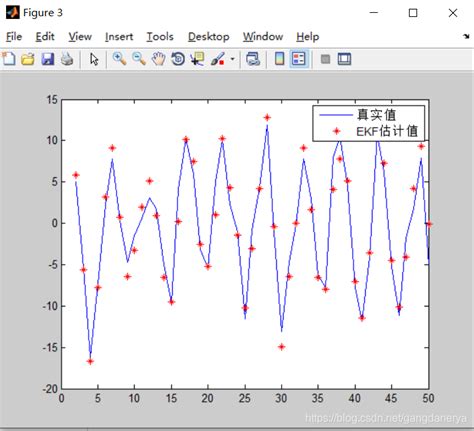Click x-axis tick label 15

pos(171,398)
